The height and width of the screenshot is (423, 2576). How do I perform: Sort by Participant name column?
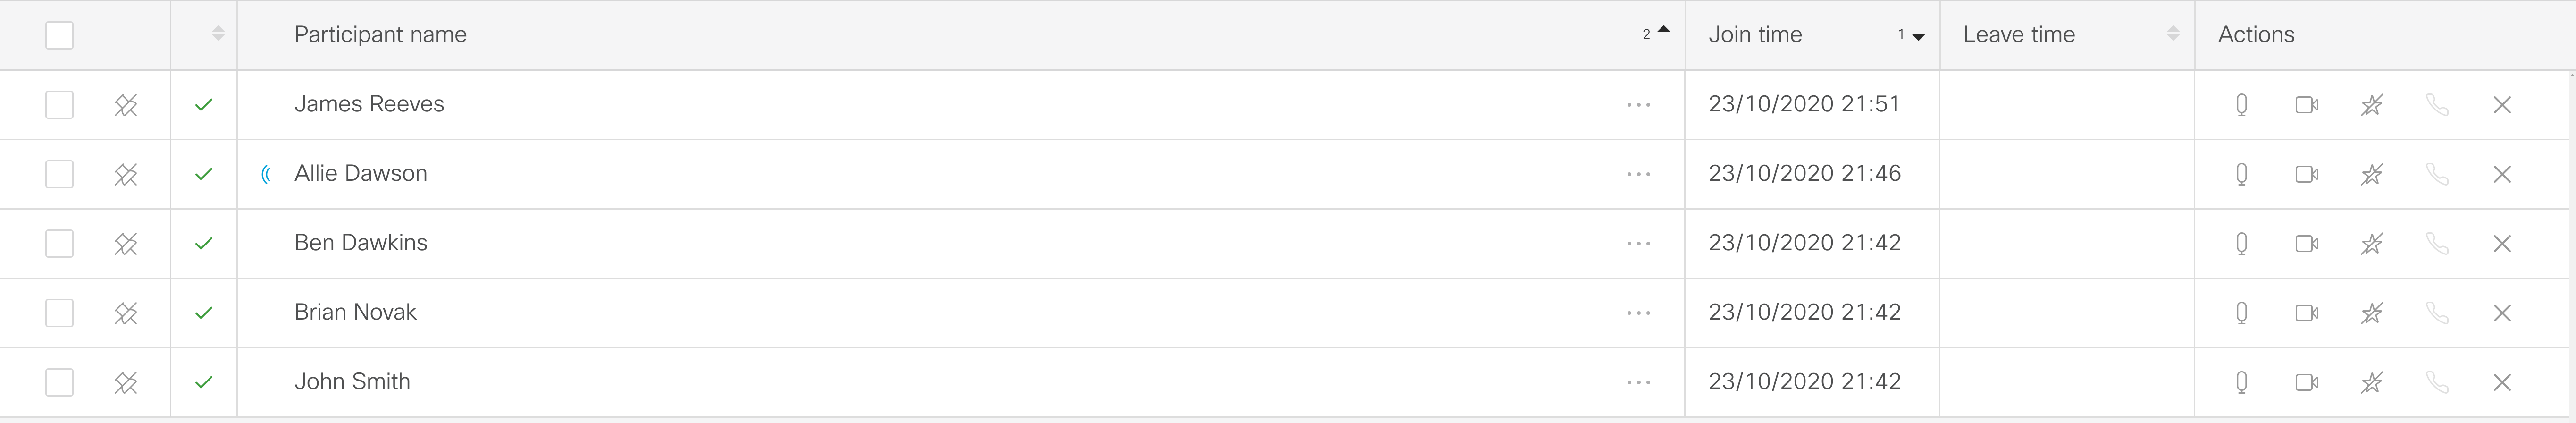click(x=380, y=35)
